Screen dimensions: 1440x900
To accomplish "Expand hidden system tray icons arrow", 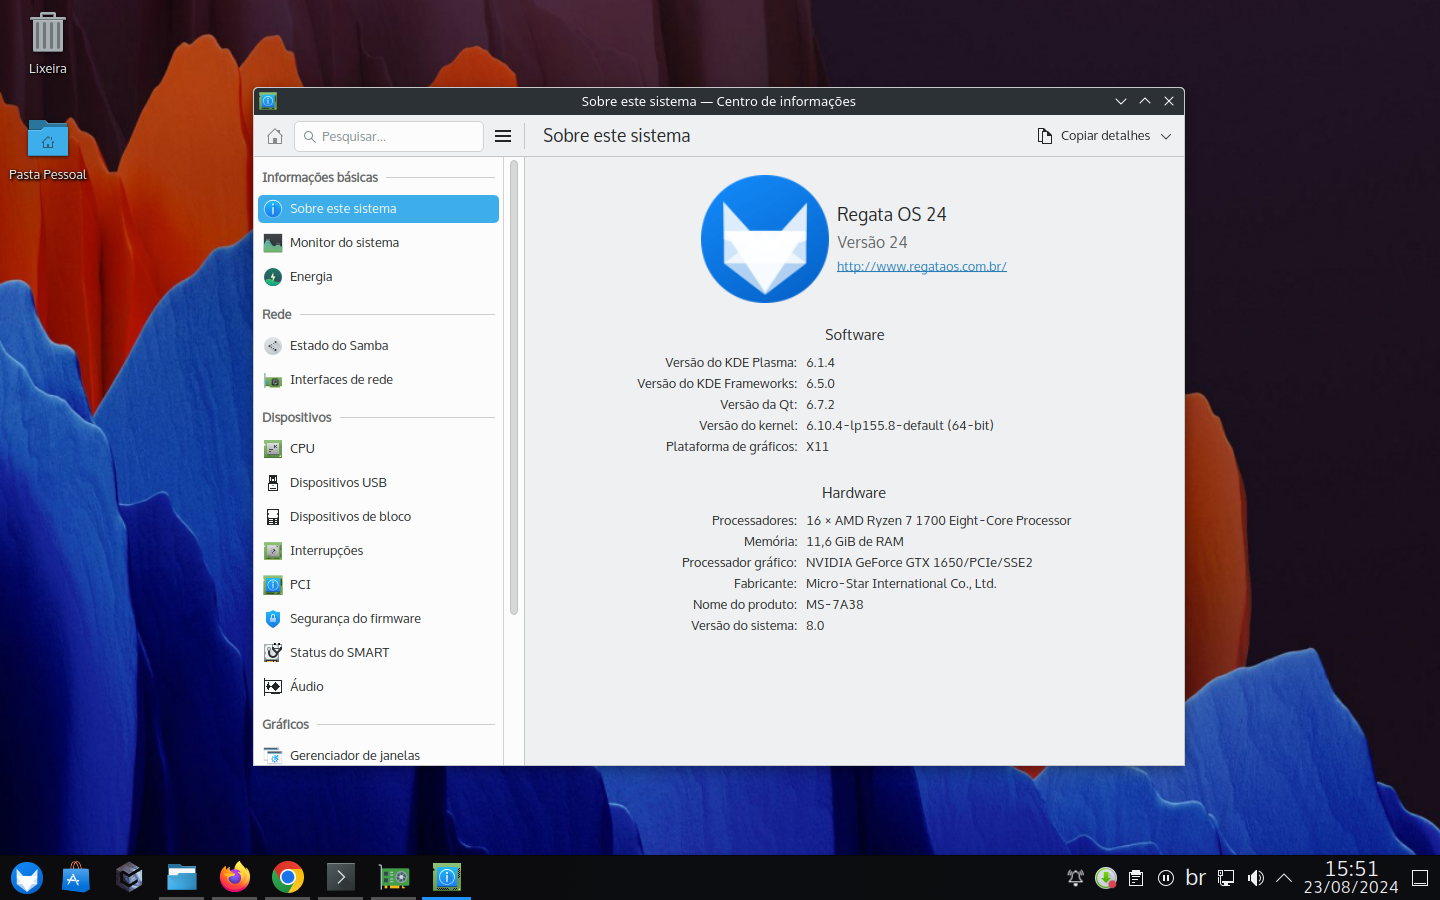I will 1284,878.
